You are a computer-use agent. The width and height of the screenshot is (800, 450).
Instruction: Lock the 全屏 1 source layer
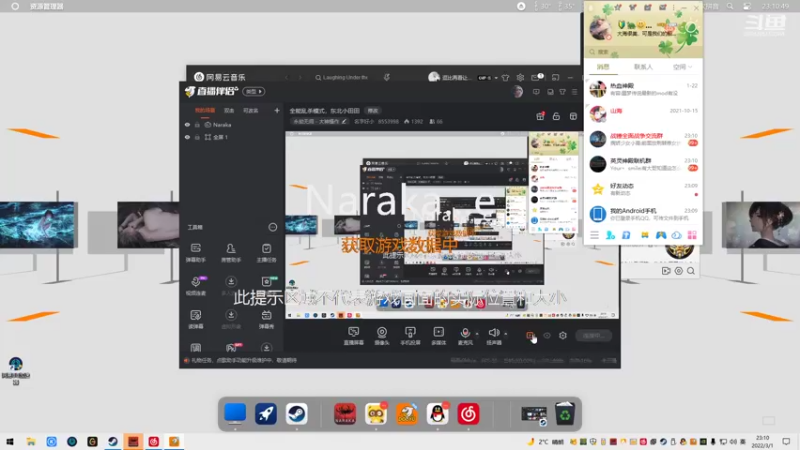[x=197, y=137]
